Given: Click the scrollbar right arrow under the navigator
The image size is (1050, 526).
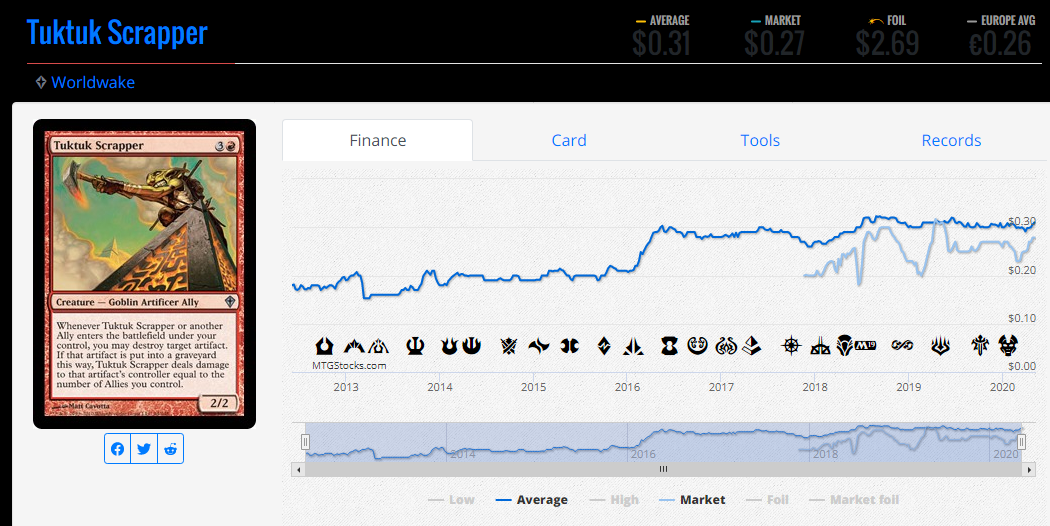Looking at the screenshot, I should [1029, 470].
